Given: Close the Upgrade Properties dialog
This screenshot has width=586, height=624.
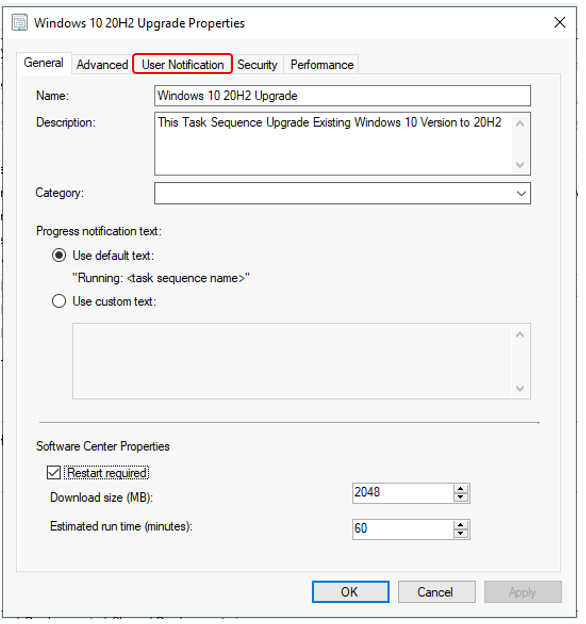Looking at the screenshot, I should pyautogui.click(x=559, y=22).
